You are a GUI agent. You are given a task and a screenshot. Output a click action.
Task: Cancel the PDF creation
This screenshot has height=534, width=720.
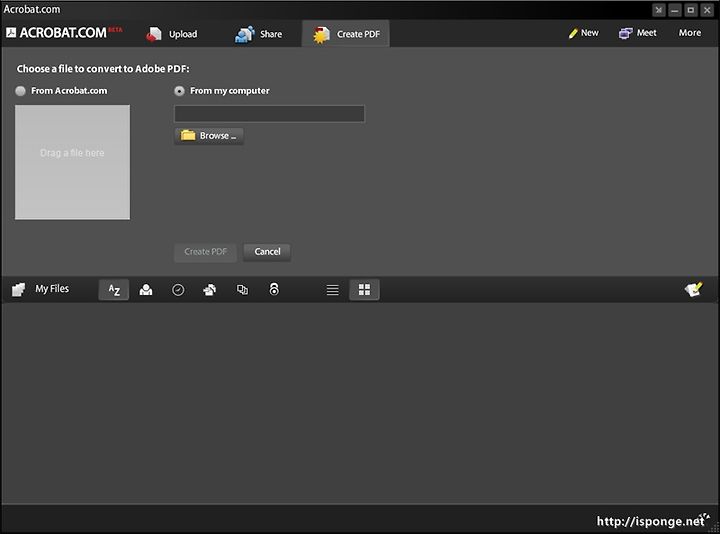click(x=267, y=252)
